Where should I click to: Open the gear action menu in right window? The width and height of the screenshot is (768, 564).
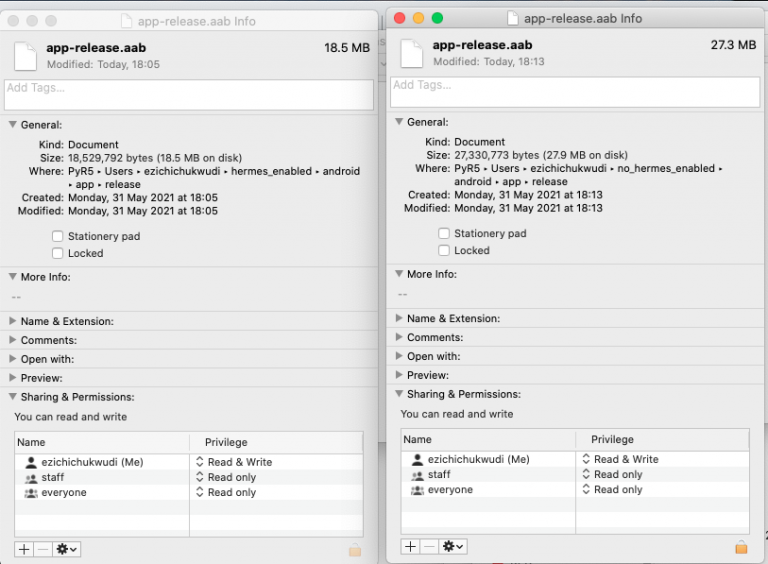(453, 546)
